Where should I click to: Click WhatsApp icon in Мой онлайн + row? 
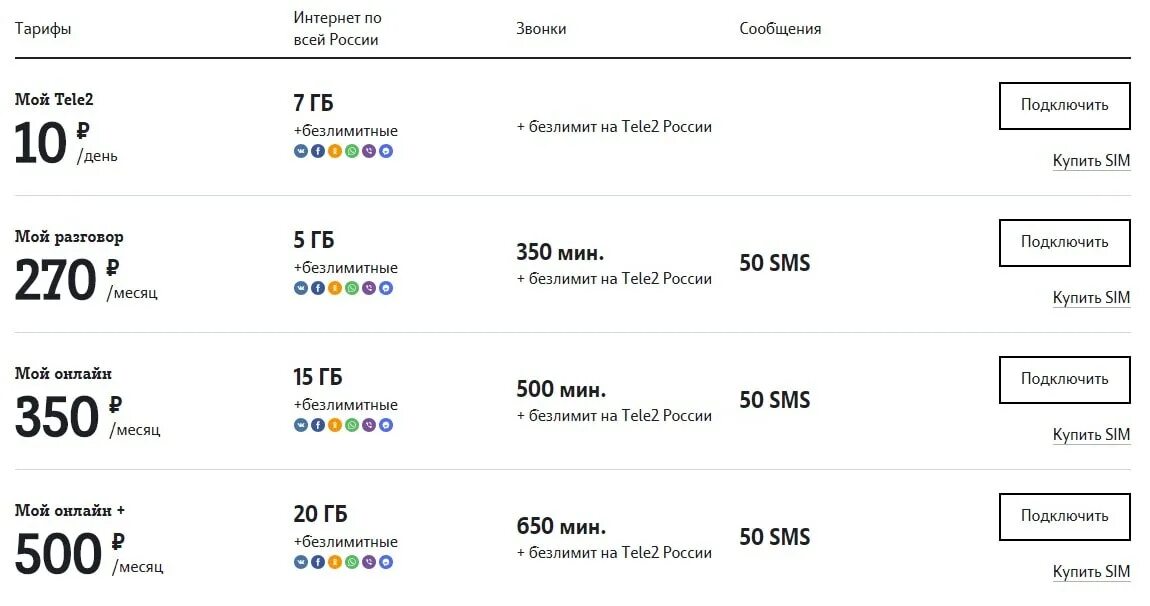click(x=352, y=563)
